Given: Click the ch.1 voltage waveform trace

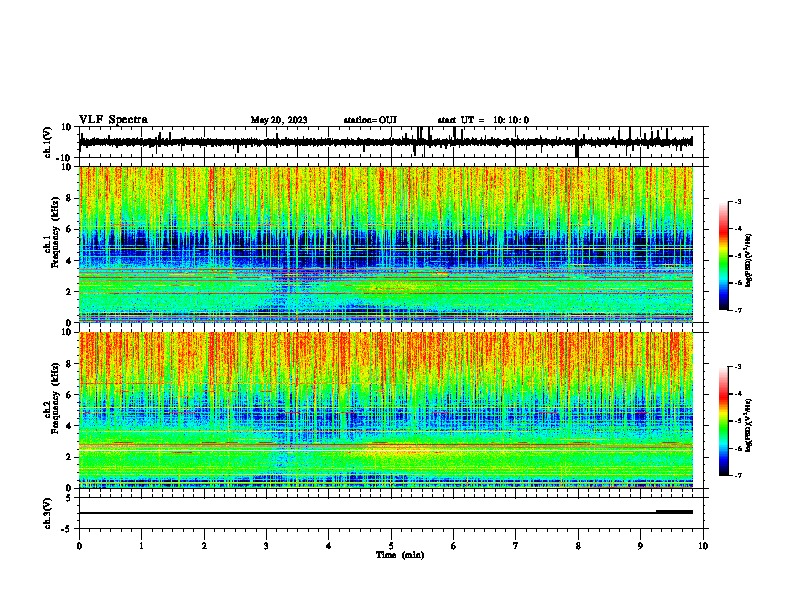Looking at the screenshot, I should point(386,142).
